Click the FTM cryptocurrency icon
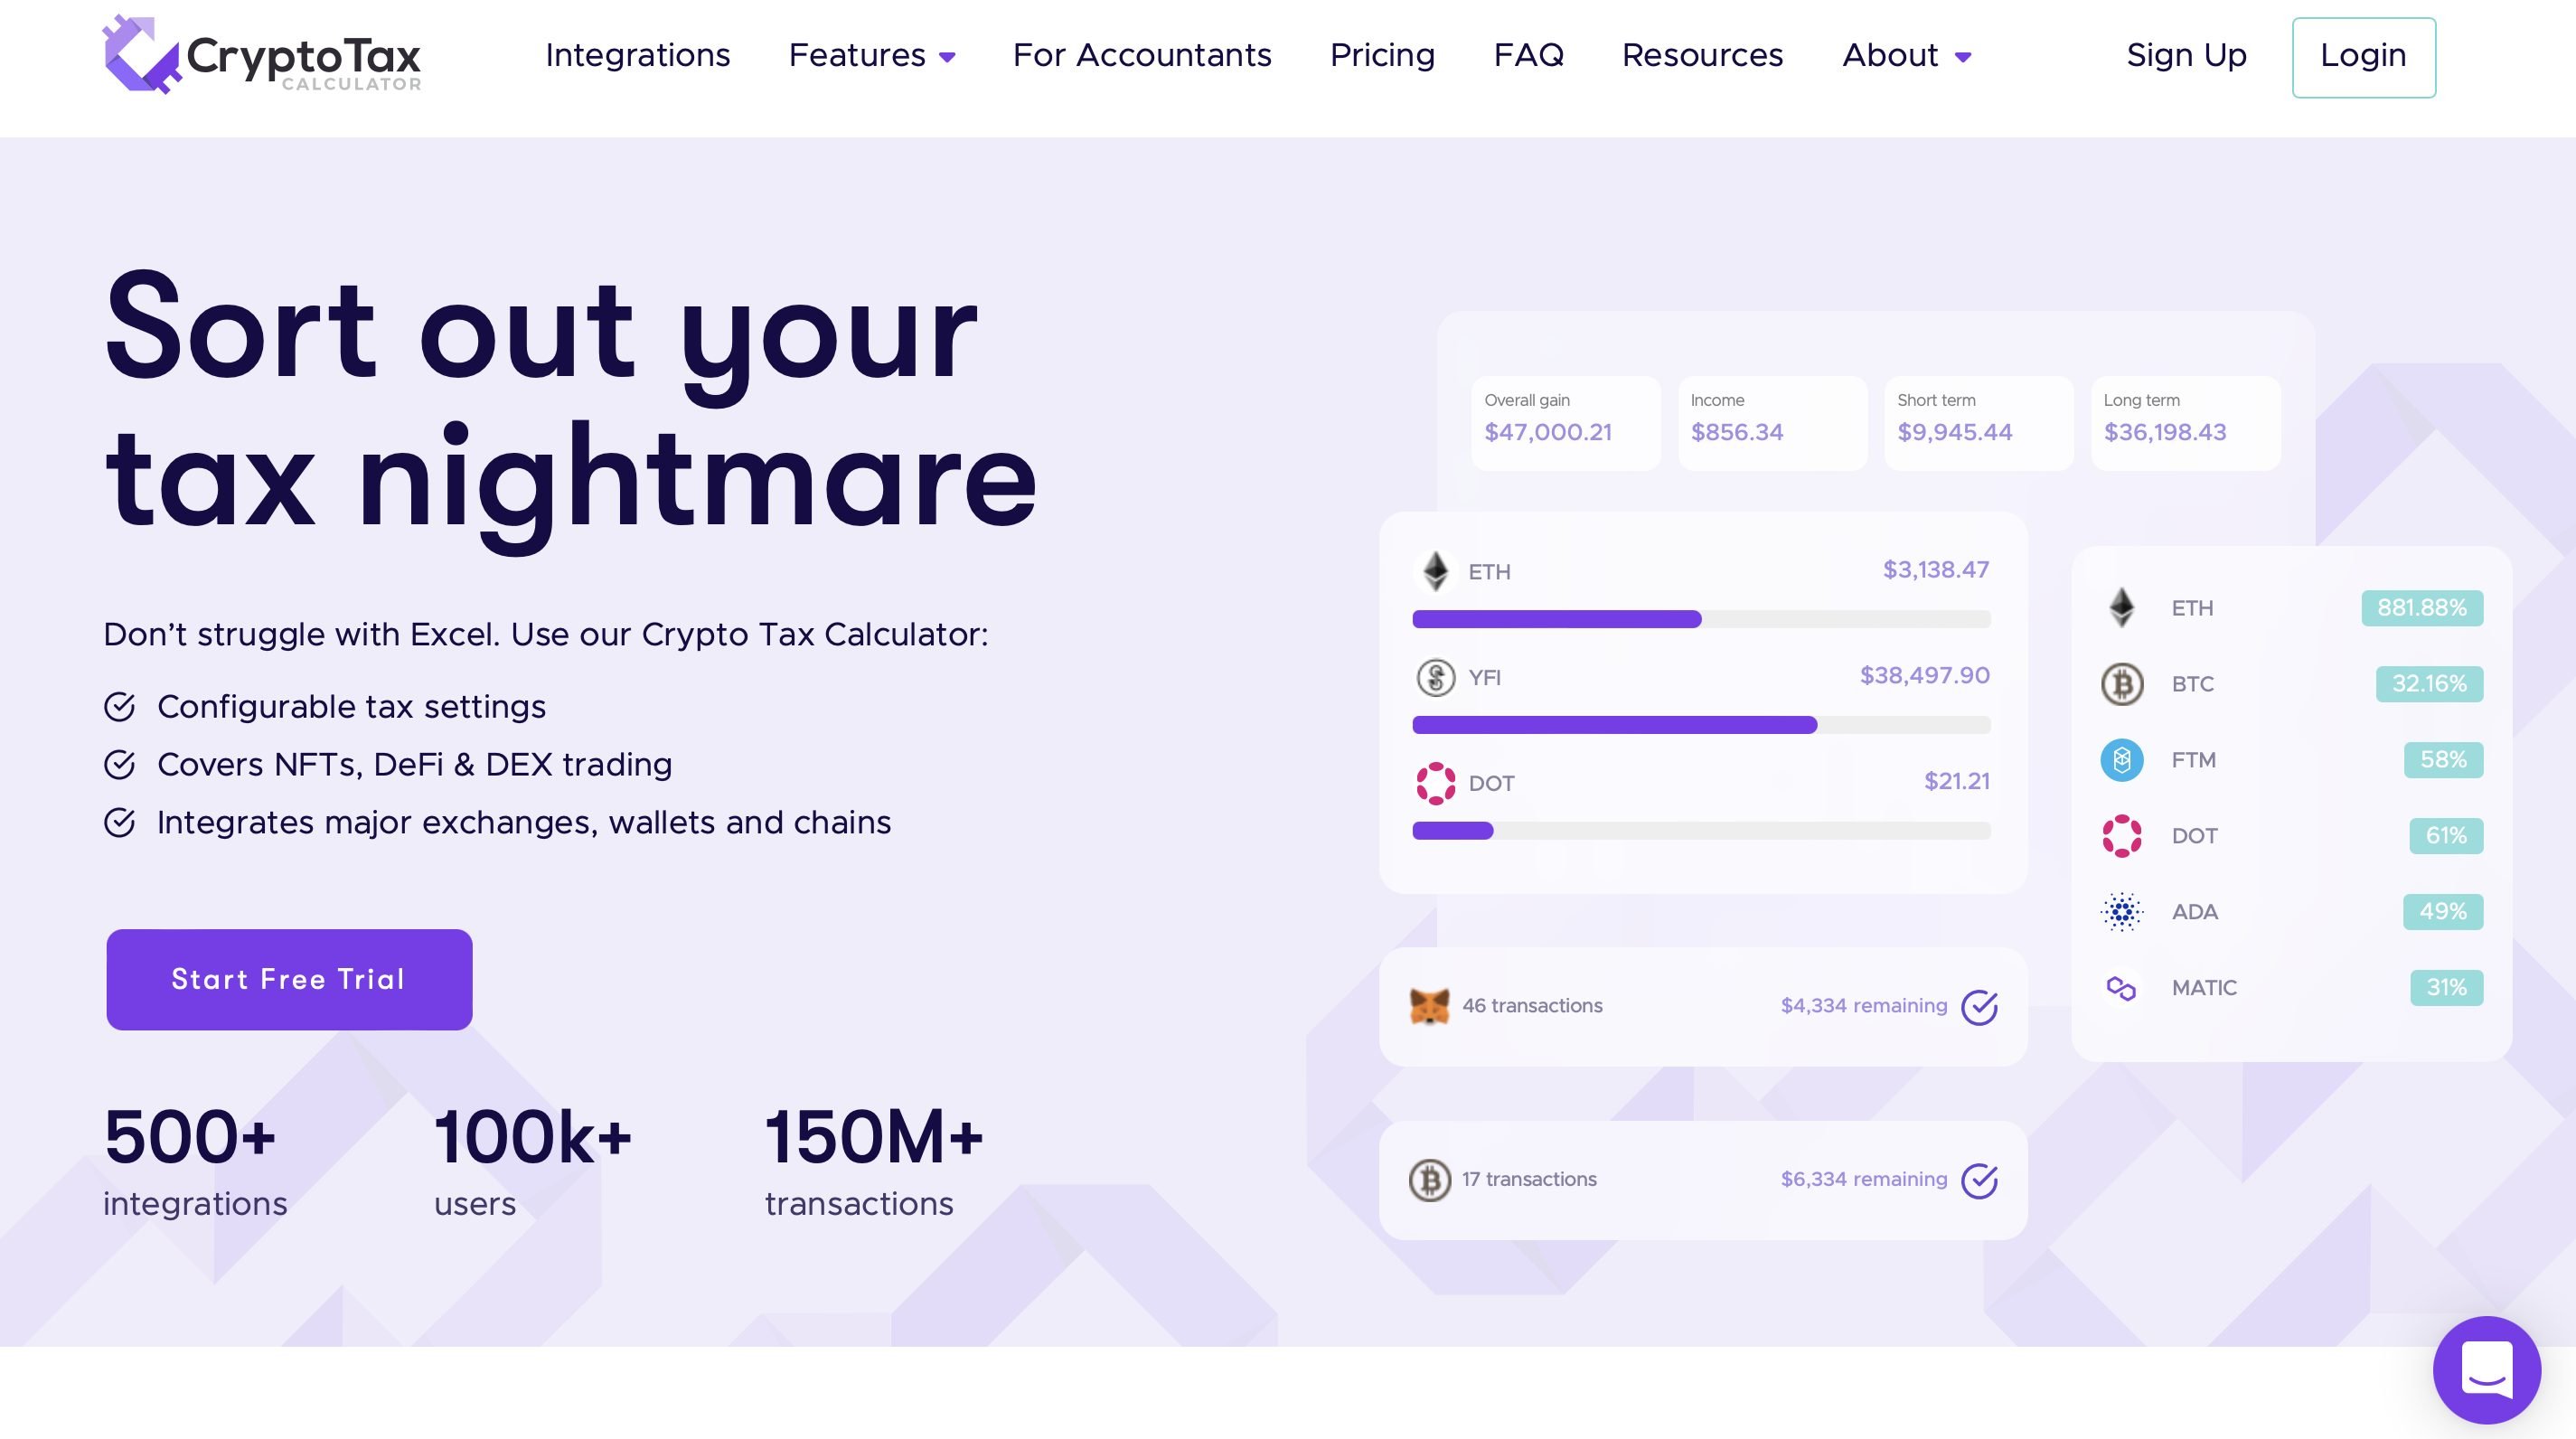2576x1439 pixels. pos(2123,757)
